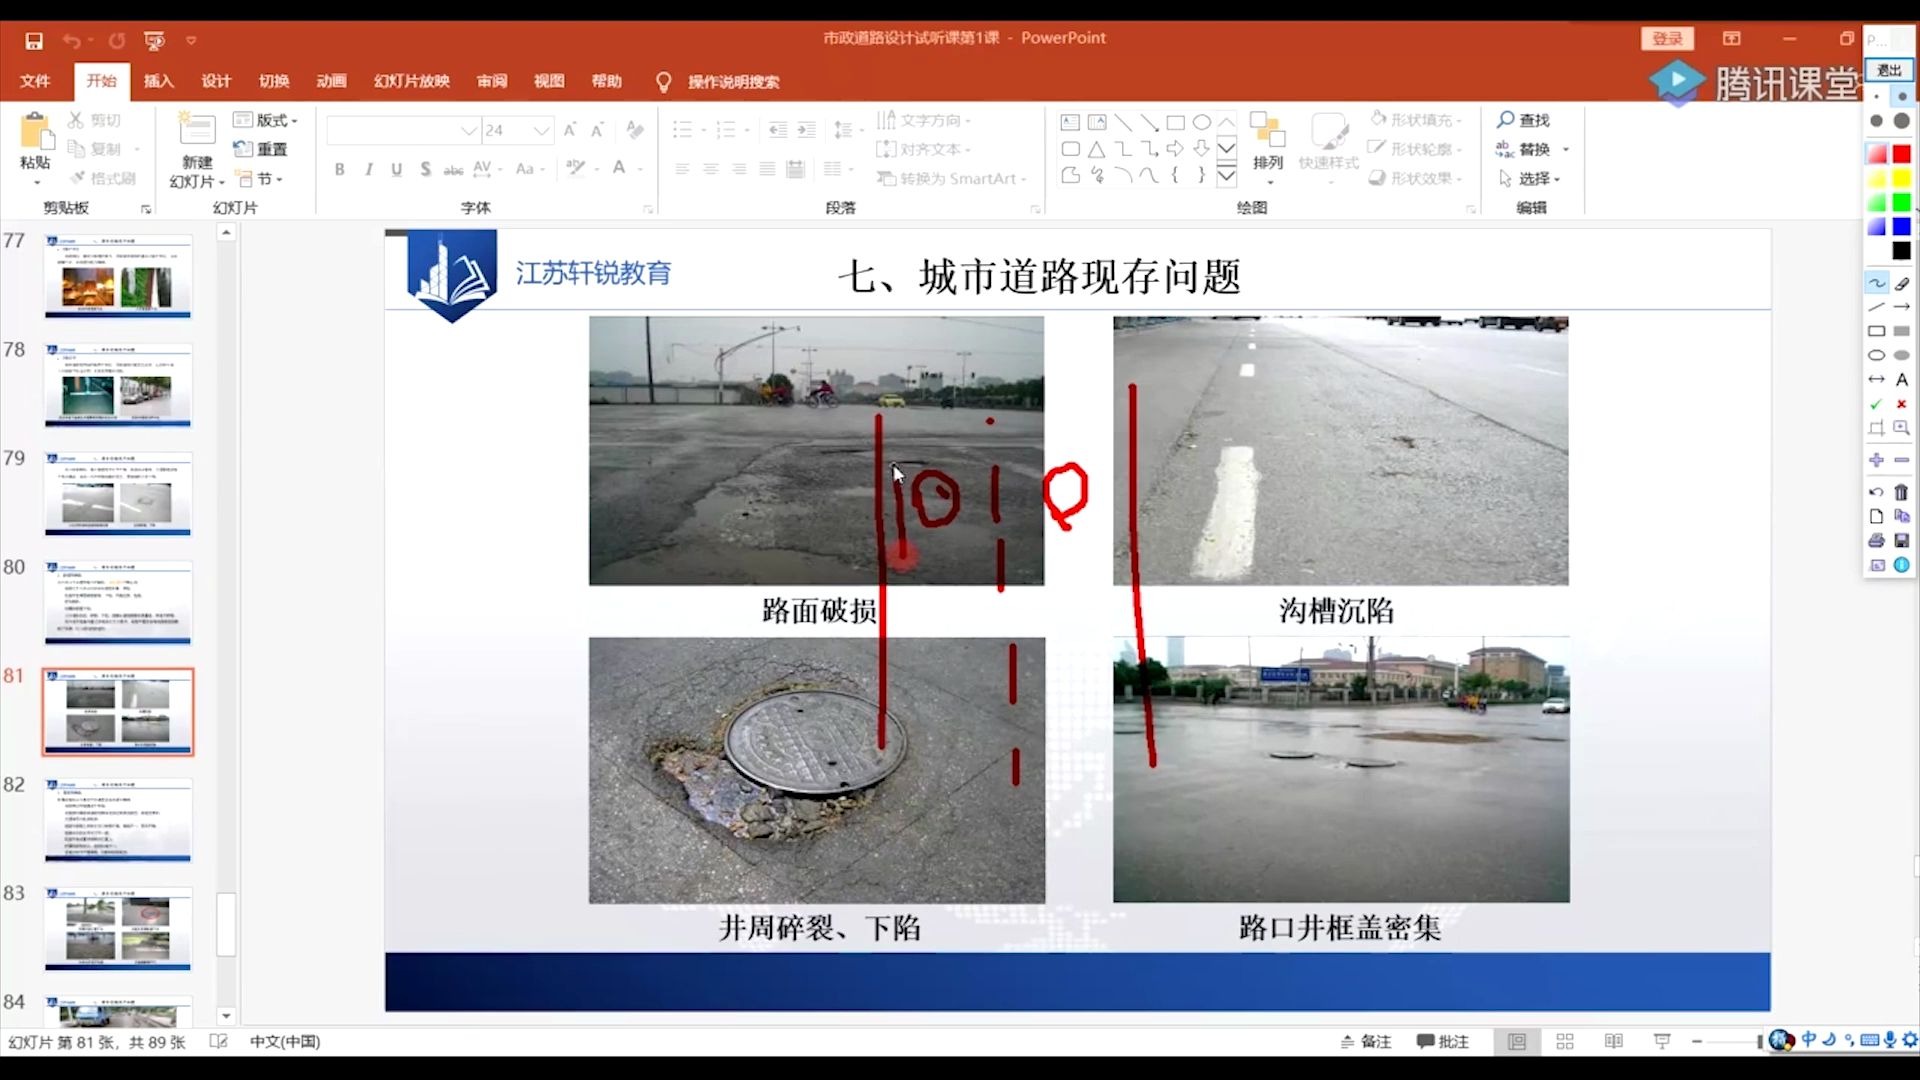The height and width of the screenshot is (1080, 1920).
Task: Select the arrow drawing tool in annotation sidebar
Action: coord(1902,307)
